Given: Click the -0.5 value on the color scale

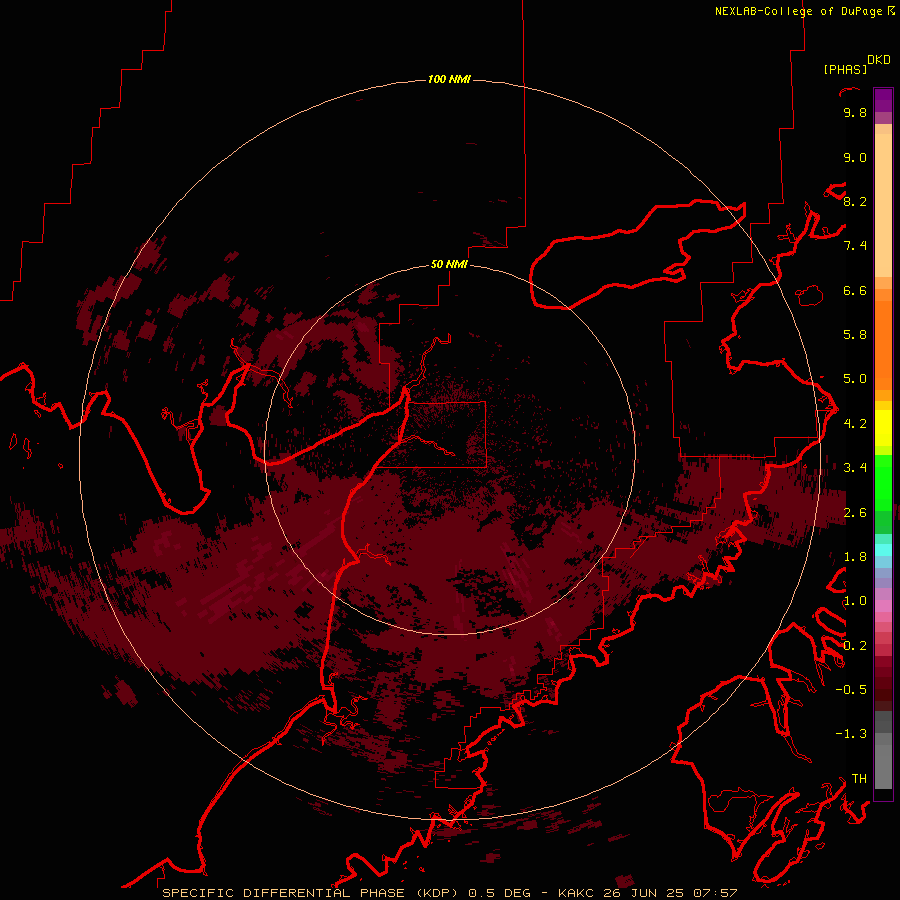Looking at the screenshot, I should point(851,690).
